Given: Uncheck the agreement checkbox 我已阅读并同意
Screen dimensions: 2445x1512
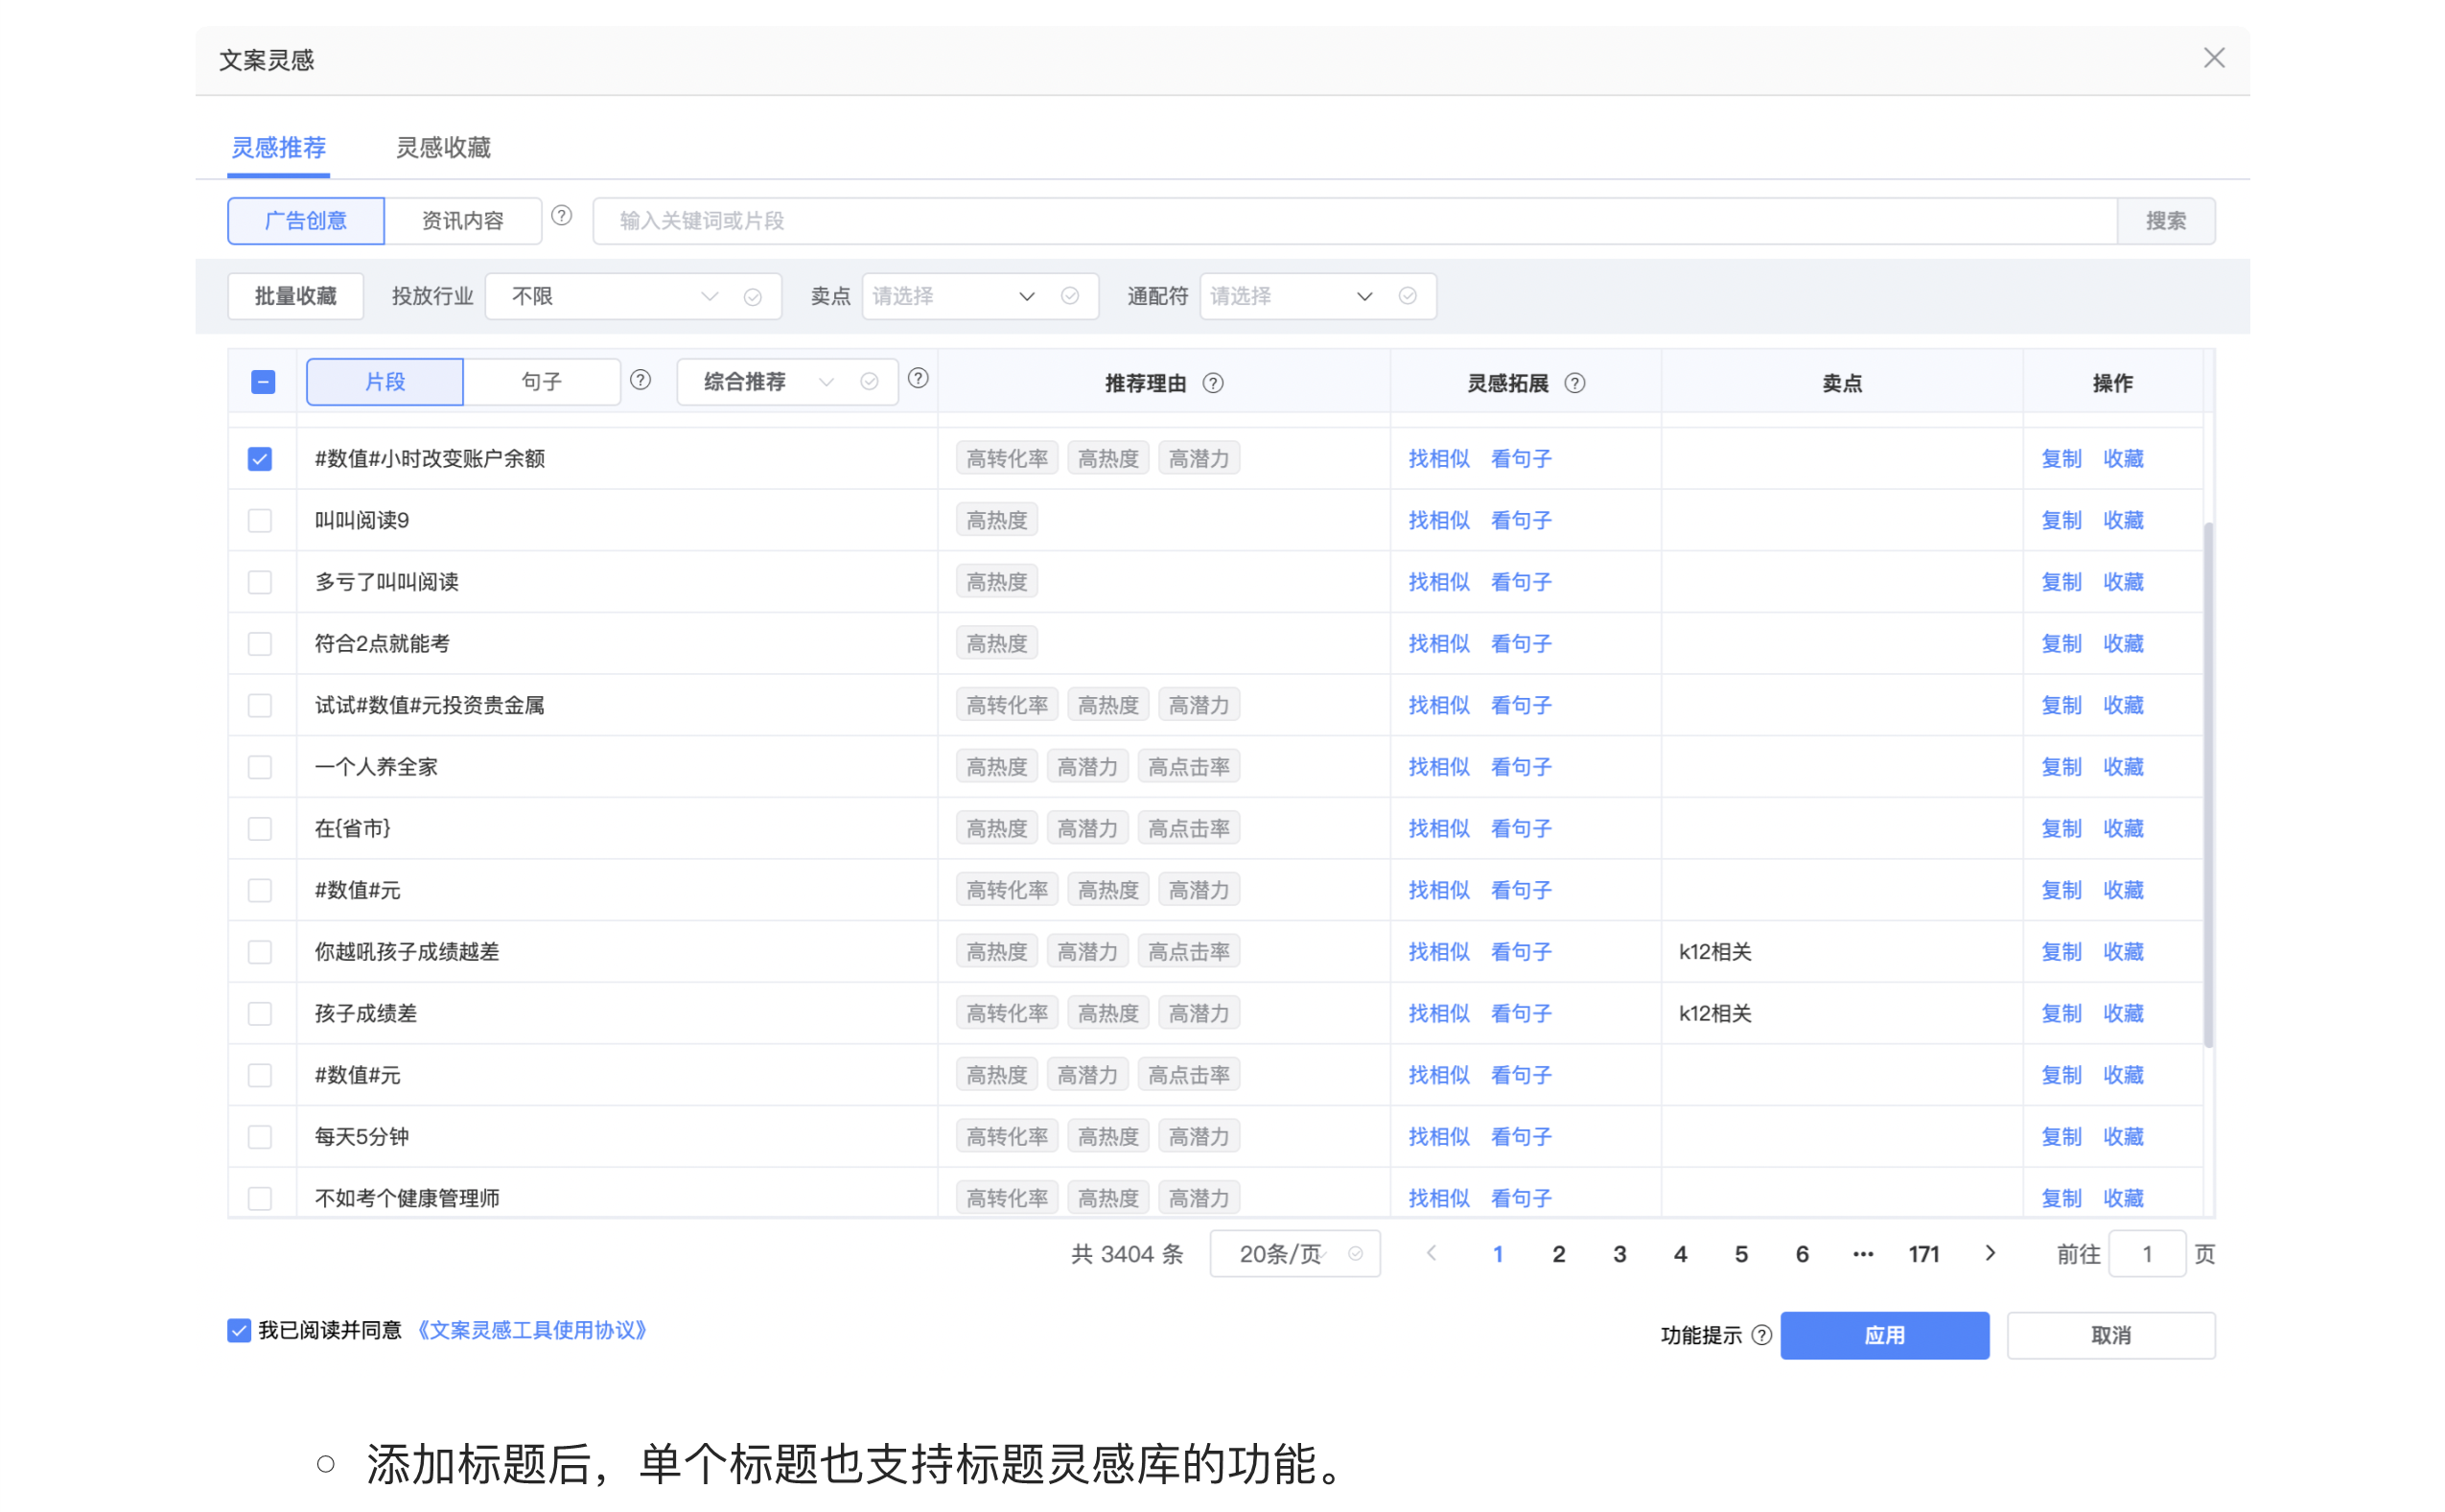Looking at the screenshot, I should click(x=238, y=1331).
